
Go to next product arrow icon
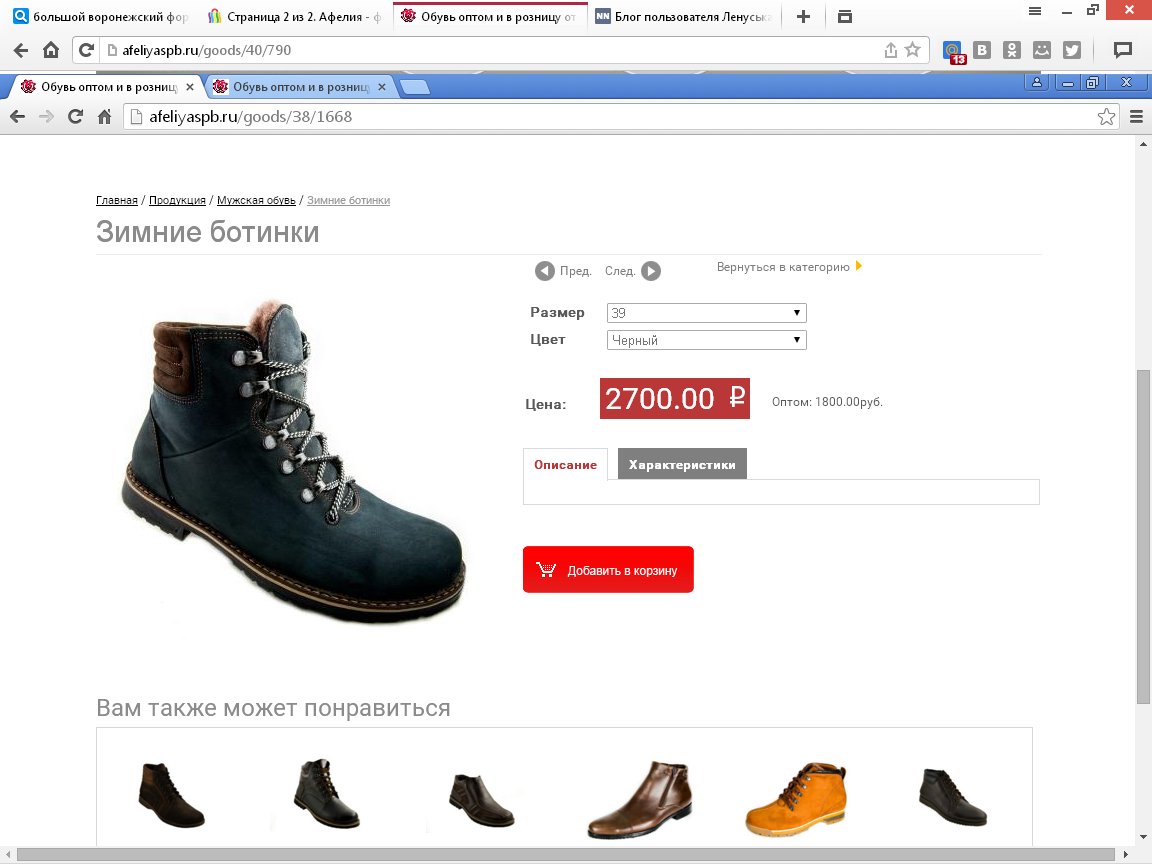651,271
